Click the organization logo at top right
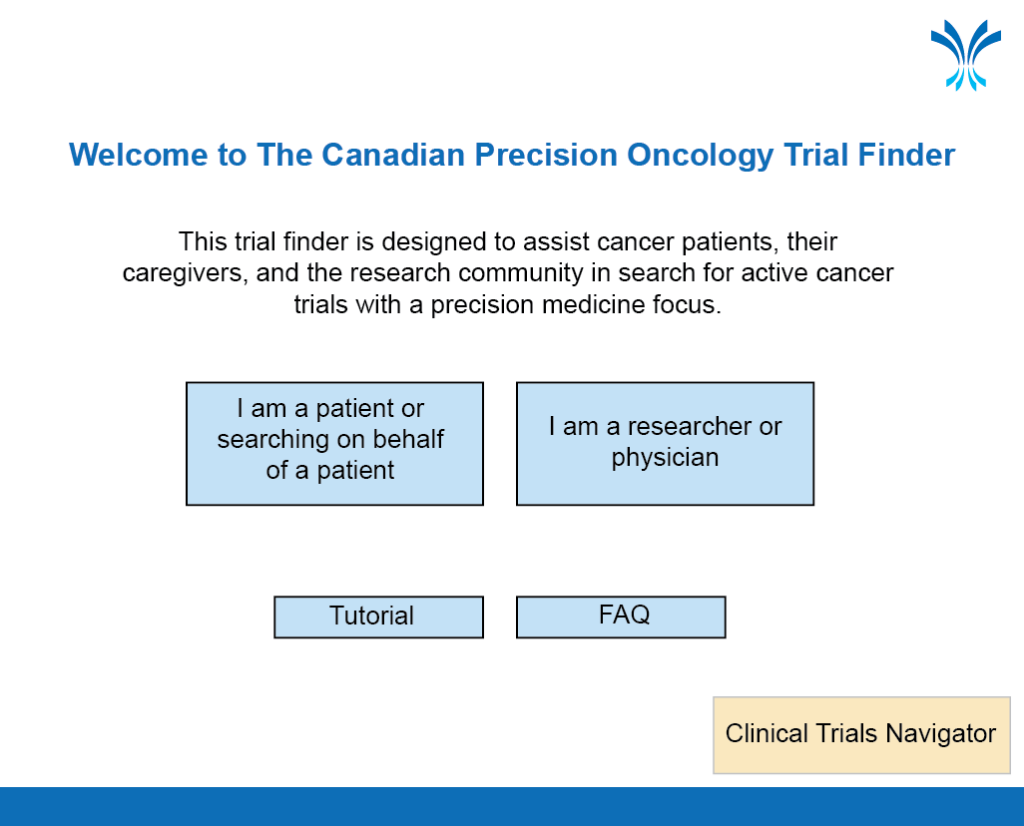 click(965, 55)
